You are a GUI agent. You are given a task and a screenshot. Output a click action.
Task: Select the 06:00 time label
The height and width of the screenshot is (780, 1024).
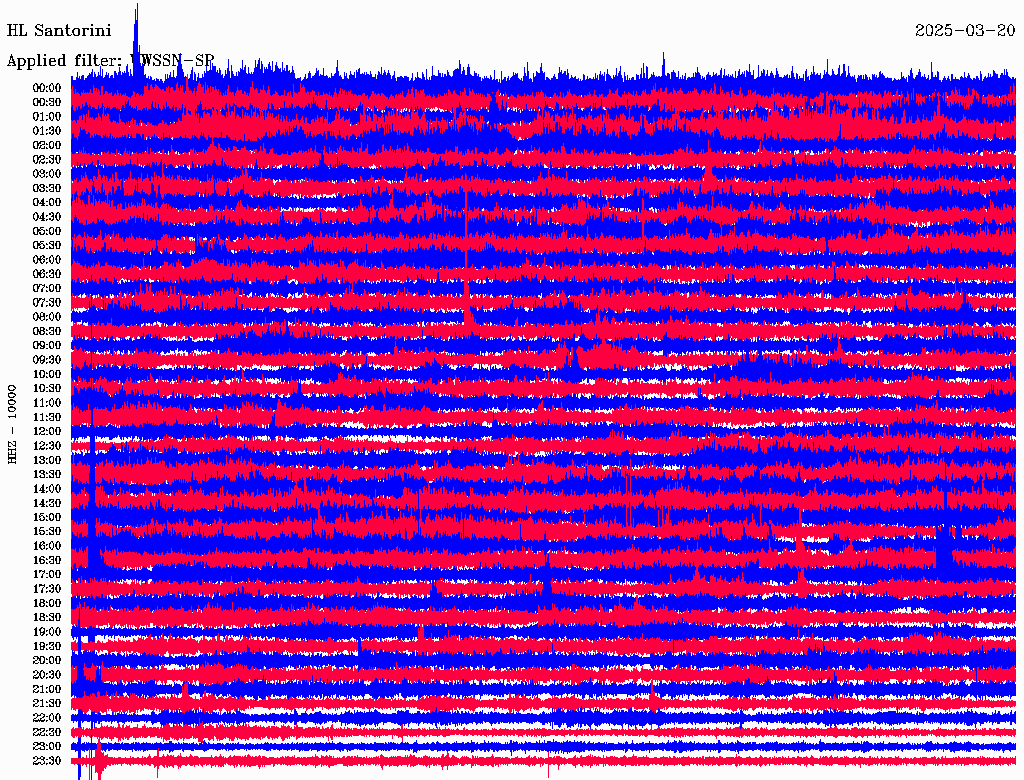tap(47, 260)
